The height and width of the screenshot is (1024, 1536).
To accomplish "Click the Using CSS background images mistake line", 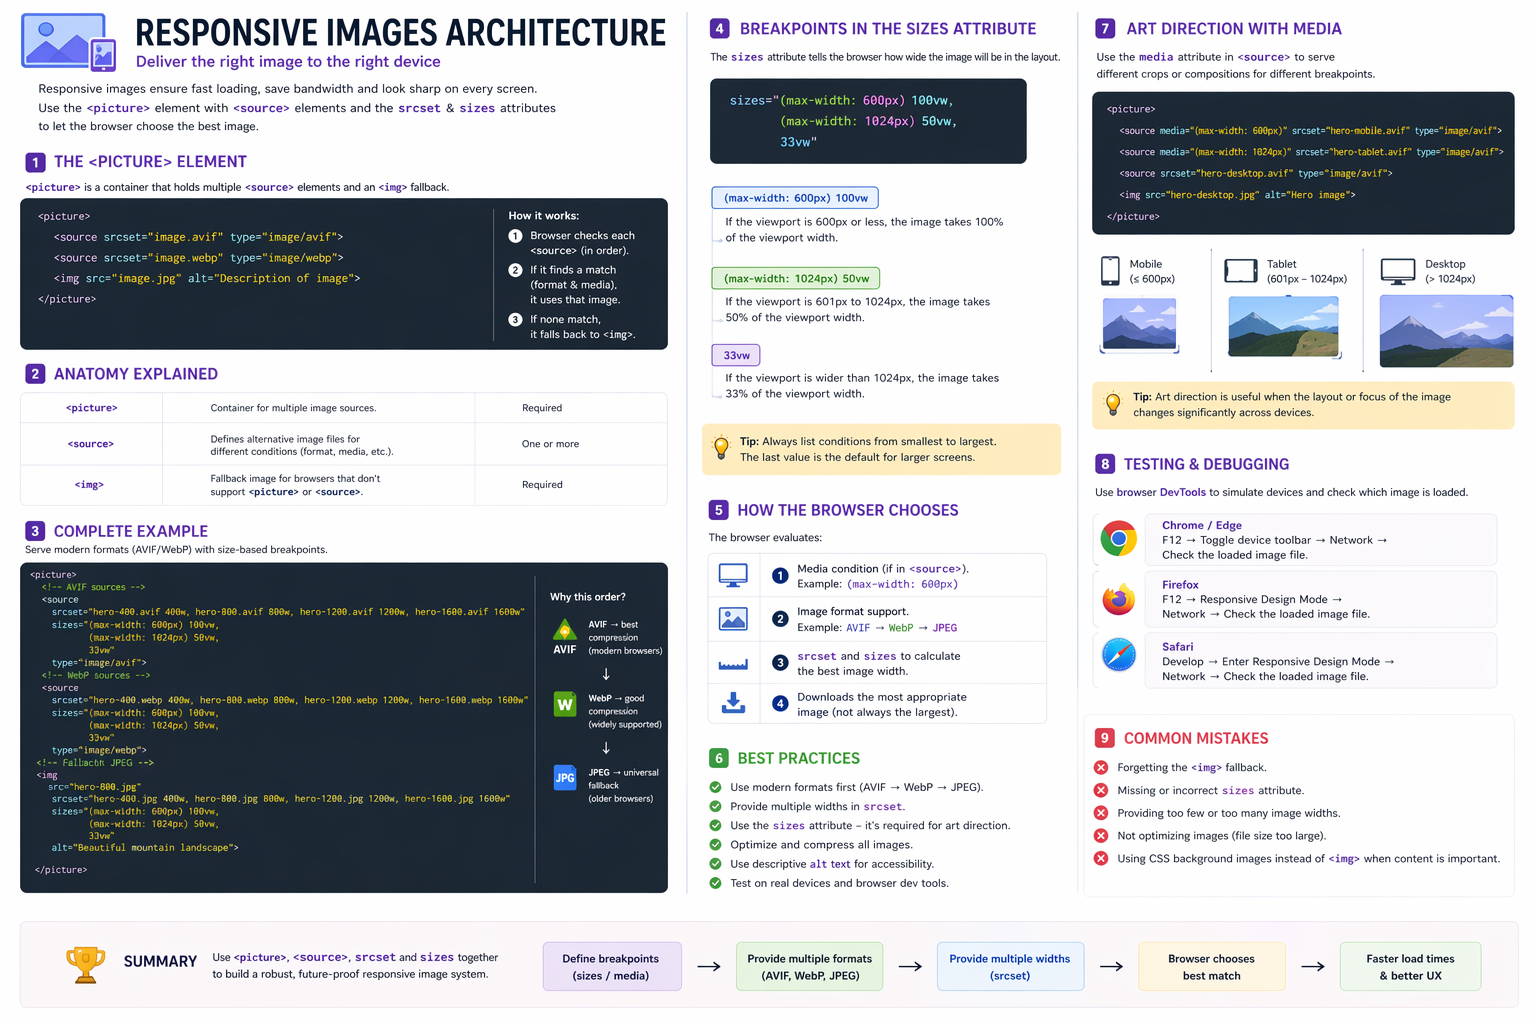I will 1308,858.
